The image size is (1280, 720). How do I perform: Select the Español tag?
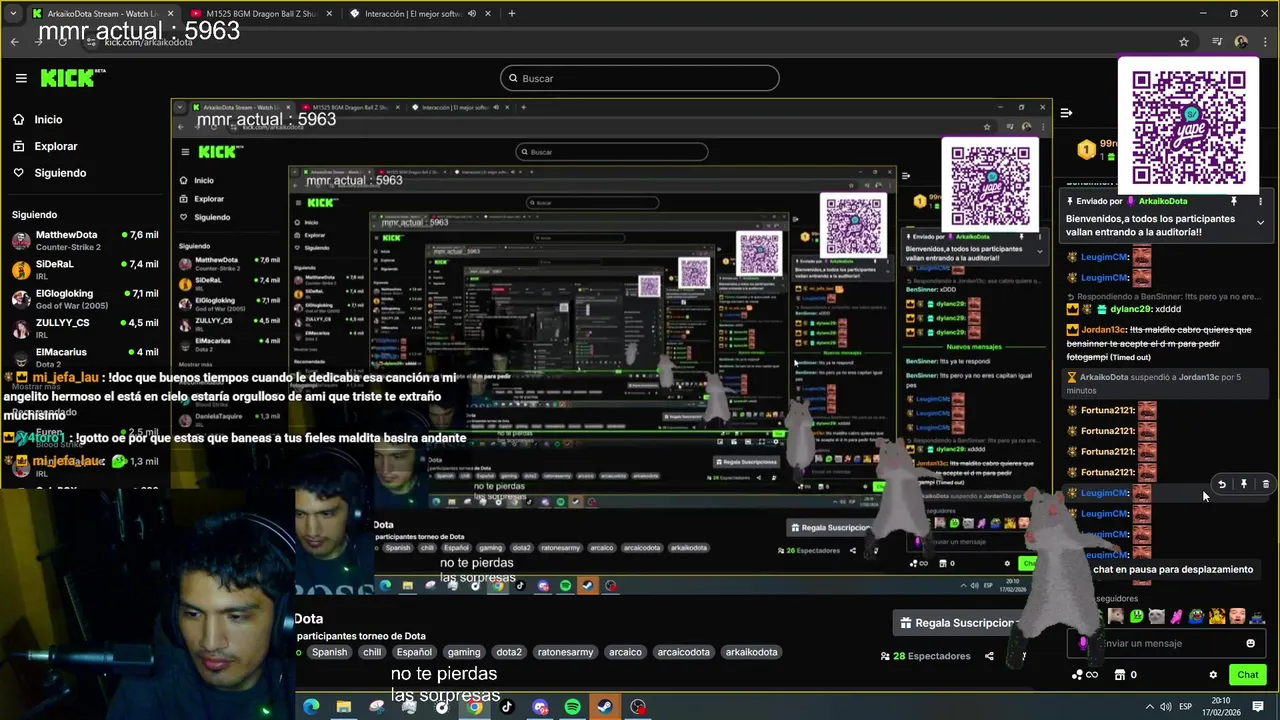pyautogui.click(x=414, y=652)
